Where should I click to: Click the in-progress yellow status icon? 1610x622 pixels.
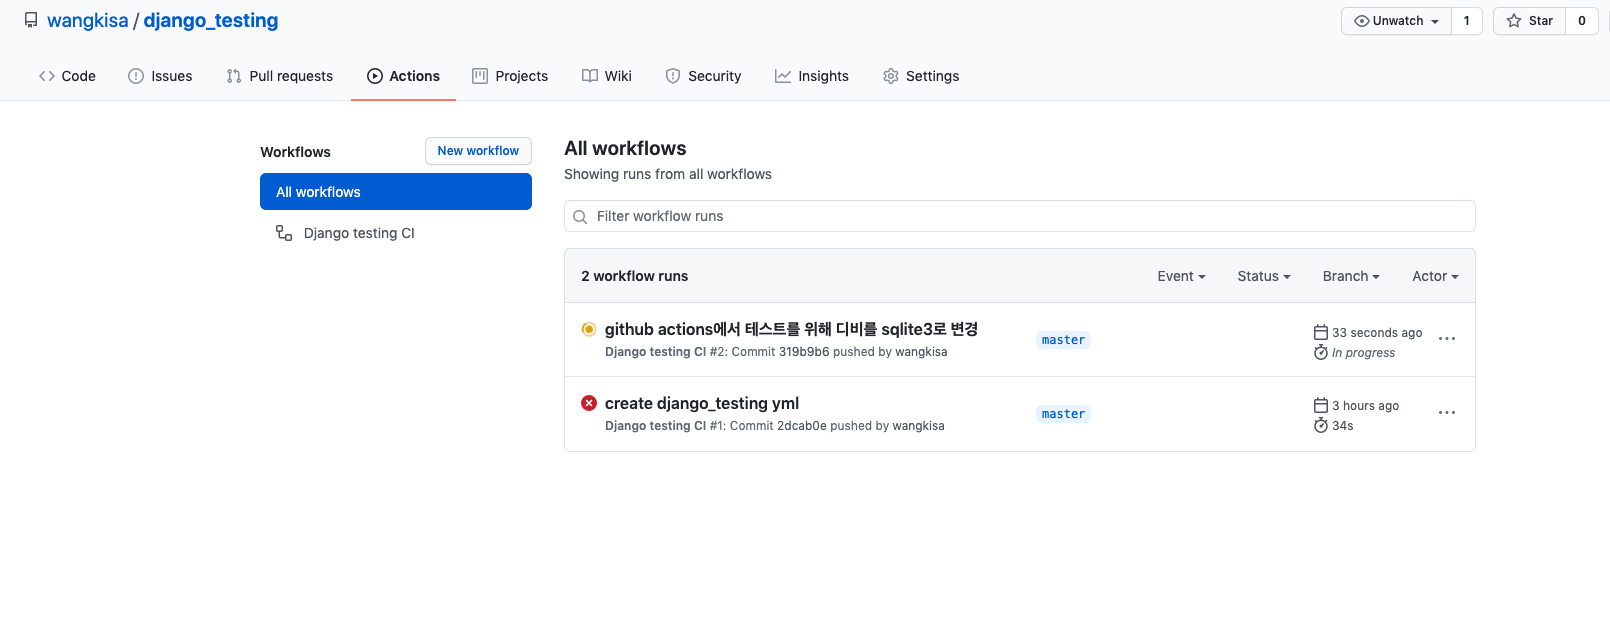coord(589,329)
